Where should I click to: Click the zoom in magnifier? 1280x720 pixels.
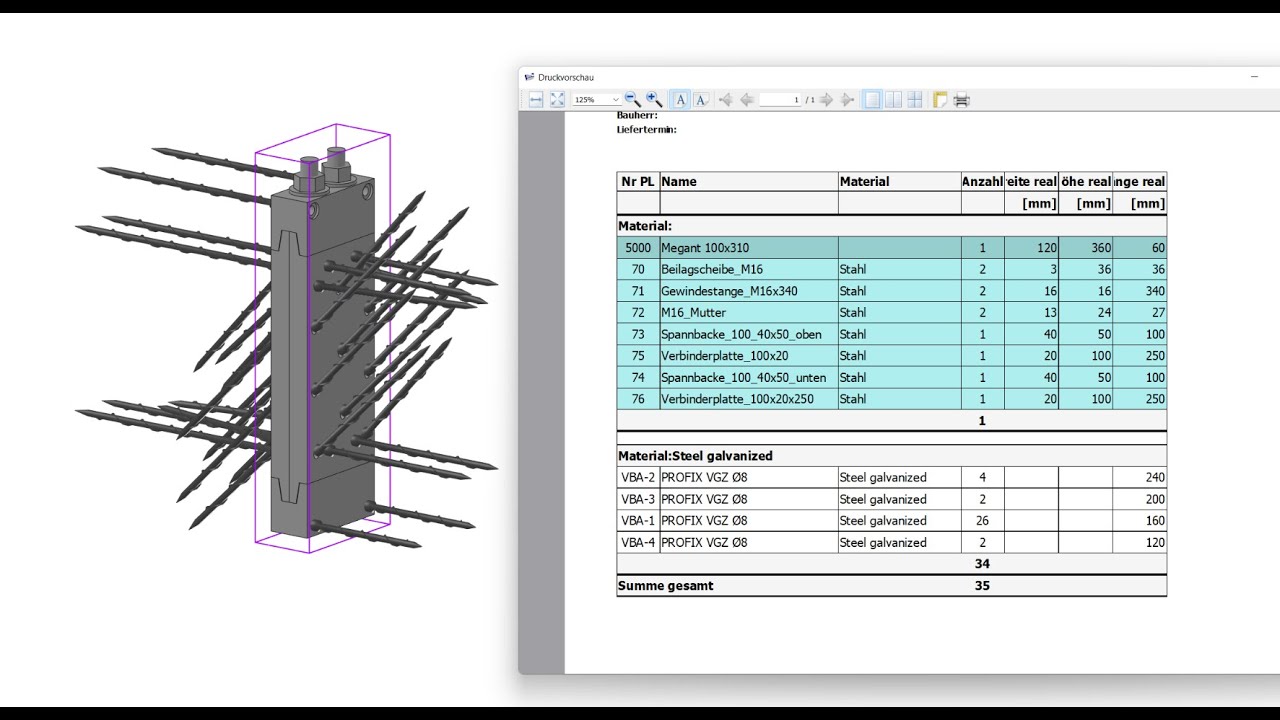coord(654,99)
